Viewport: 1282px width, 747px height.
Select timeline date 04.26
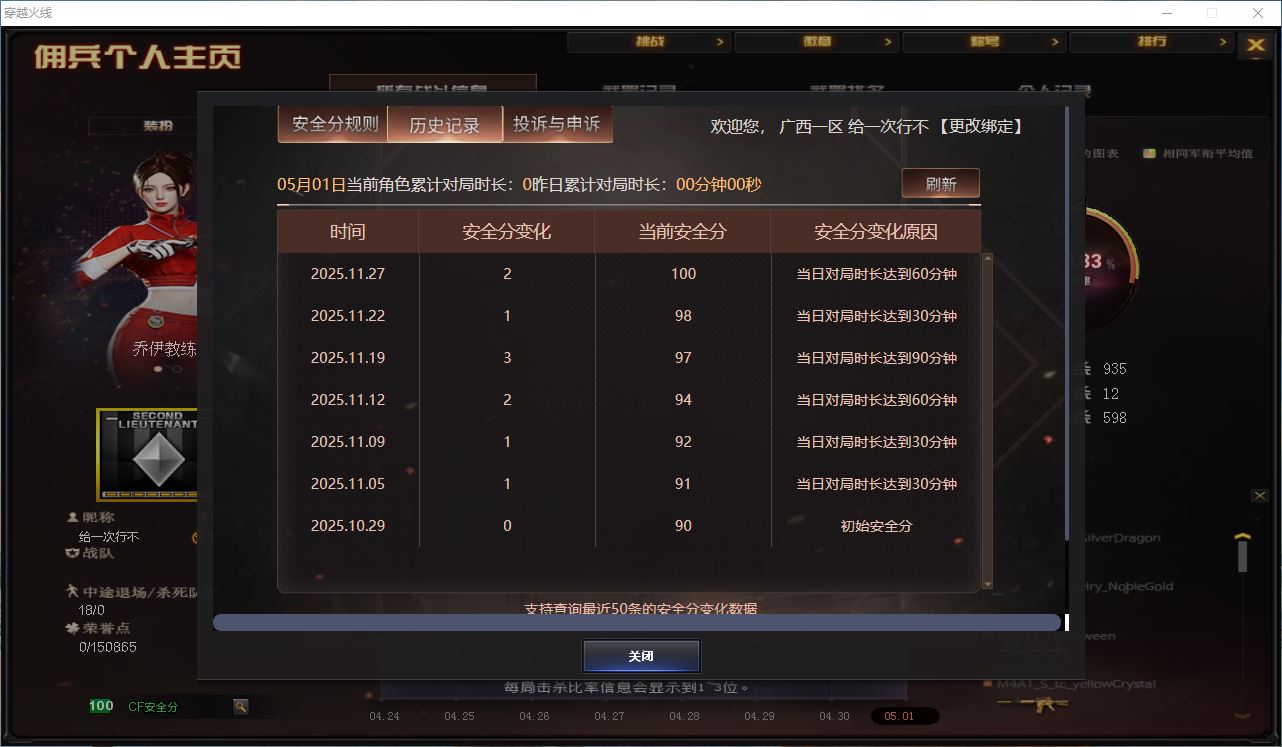point(534,716)
